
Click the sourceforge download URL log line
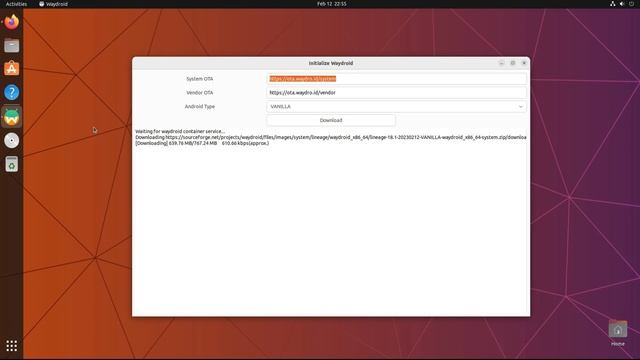[x=331, y=137]
